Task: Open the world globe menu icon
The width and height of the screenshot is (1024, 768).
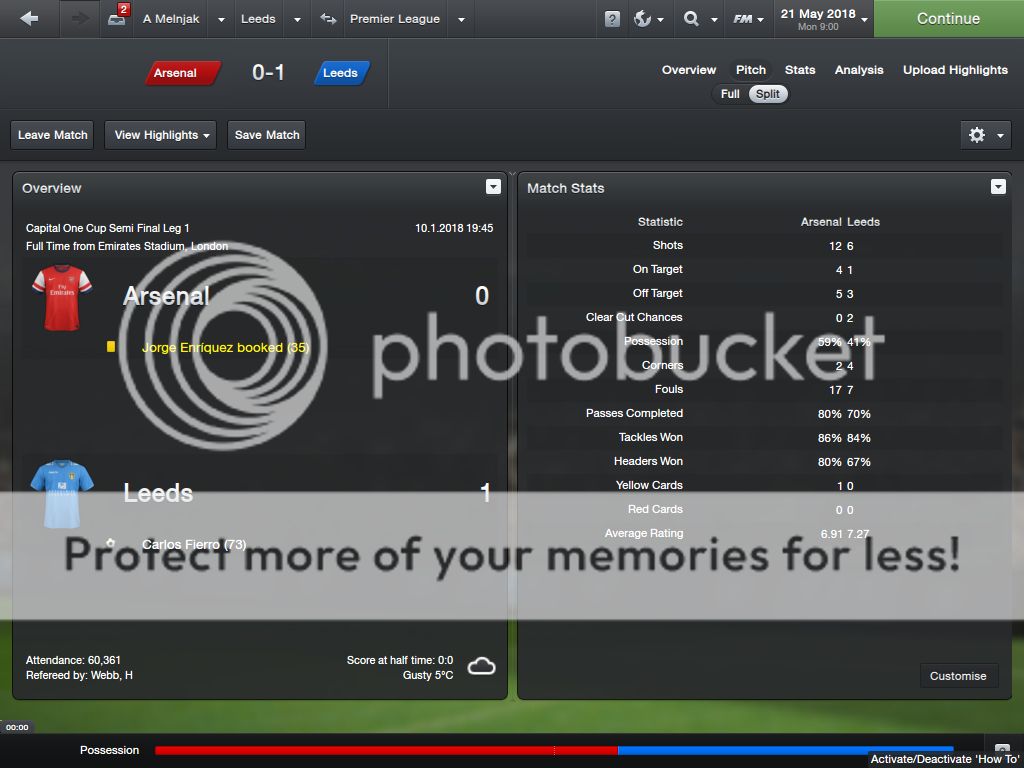Action: [643, 19]
